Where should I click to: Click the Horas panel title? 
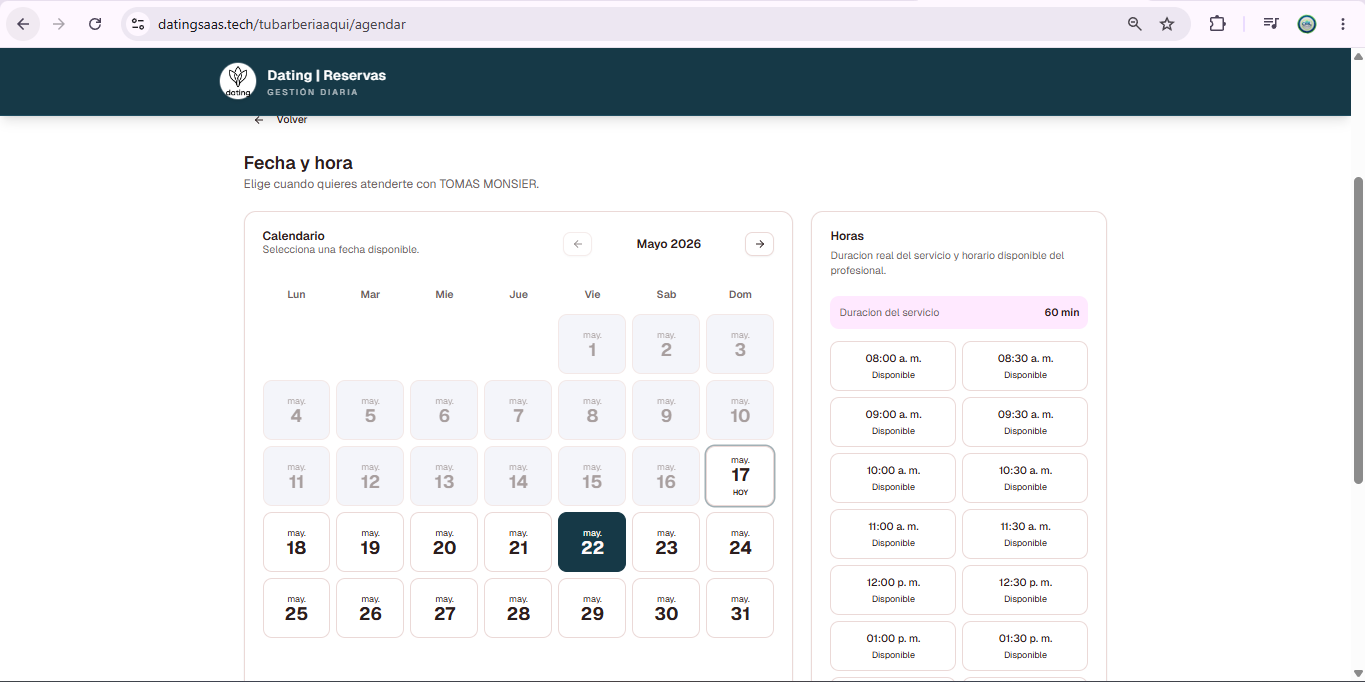click(x=847, y=236)
